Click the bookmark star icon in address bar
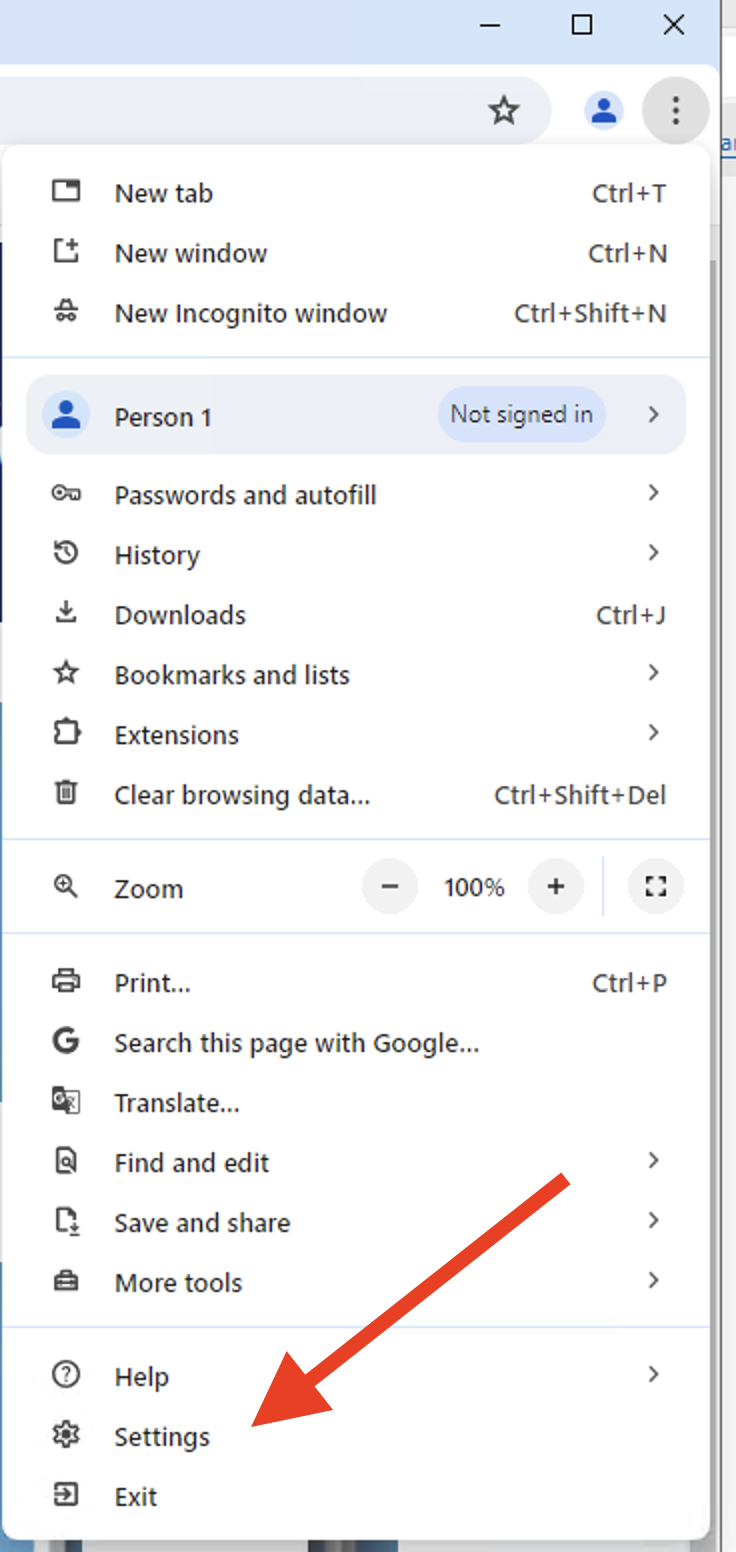Viewport: 736px width, 1552px height. [x=504, y=110]
